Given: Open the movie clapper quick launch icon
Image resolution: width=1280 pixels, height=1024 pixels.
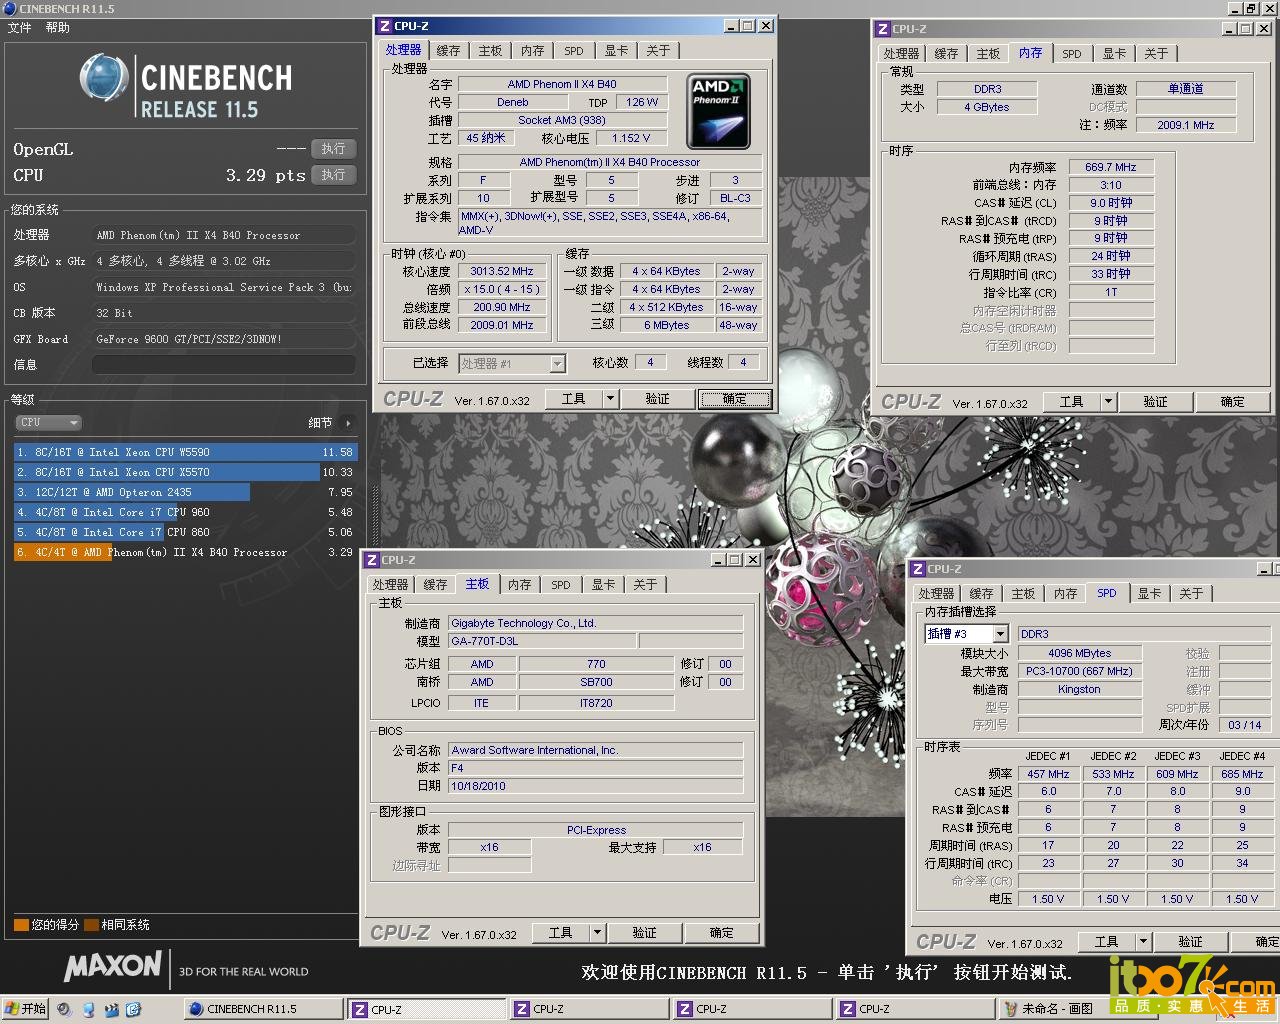Looking at the screenshot, I should (x=111, y=1009).
